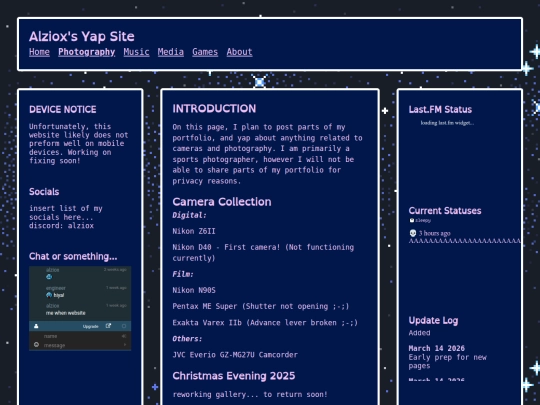Open the Media page link
Image resolution: width=540 pixels, height=405 pixels.
tap(170, 52)
